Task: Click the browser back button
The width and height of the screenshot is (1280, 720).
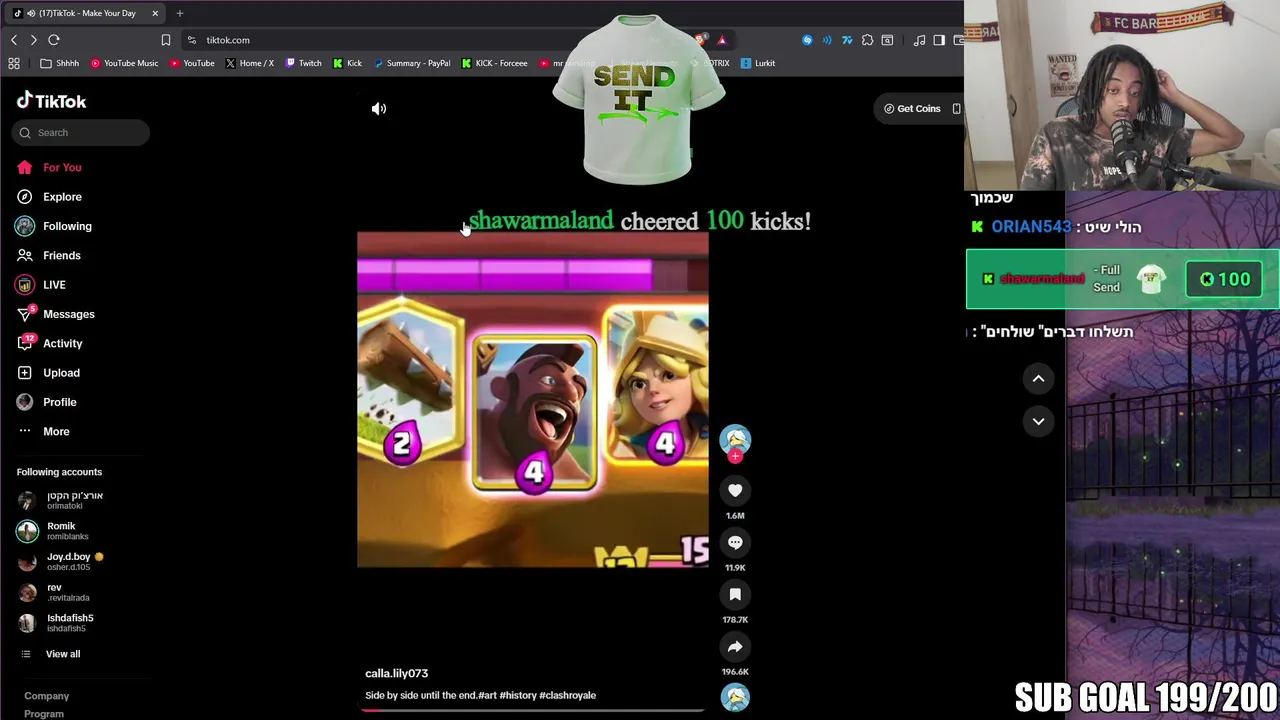Action: [x=14, y=40]
